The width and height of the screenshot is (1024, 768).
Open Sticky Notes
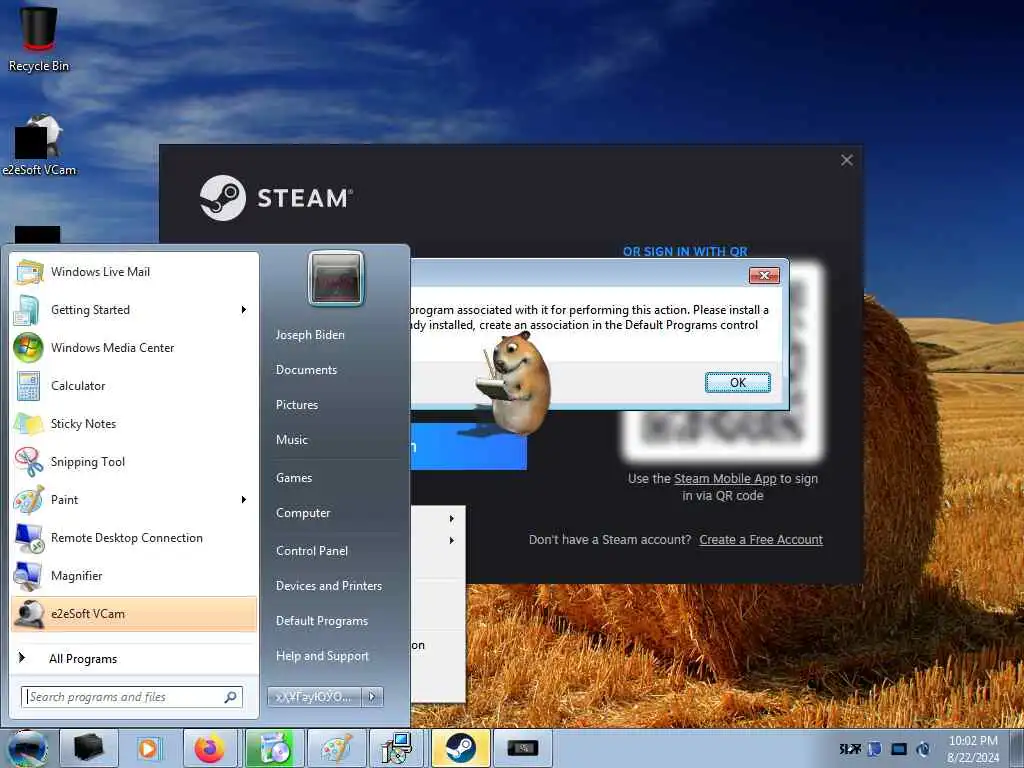click(134, 423)
